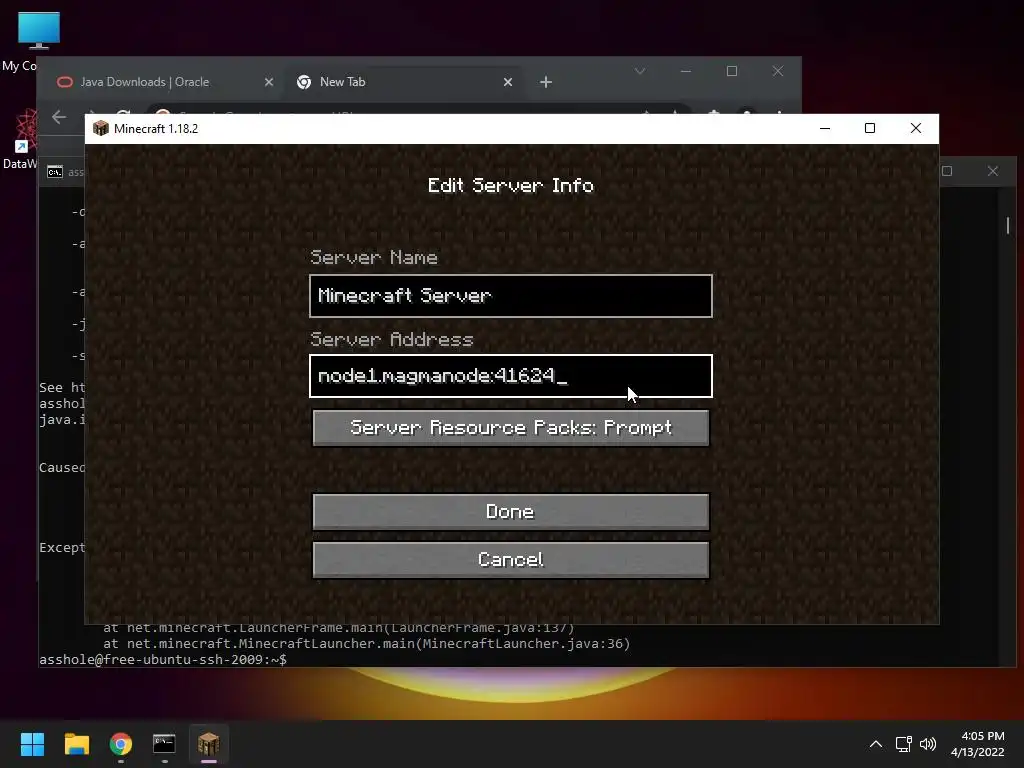Open Chrome from the taskbar

(x=121, y=744)
